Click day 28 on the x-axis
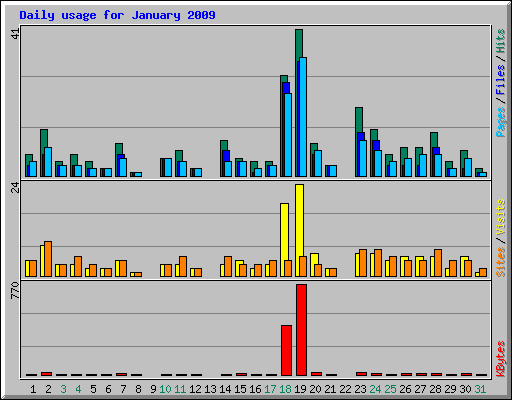 pyautogui.click(x=435, y=389)
